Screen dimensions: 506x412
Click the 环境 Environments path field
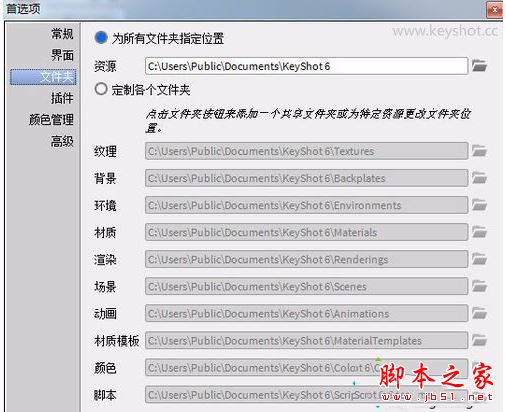306,205
